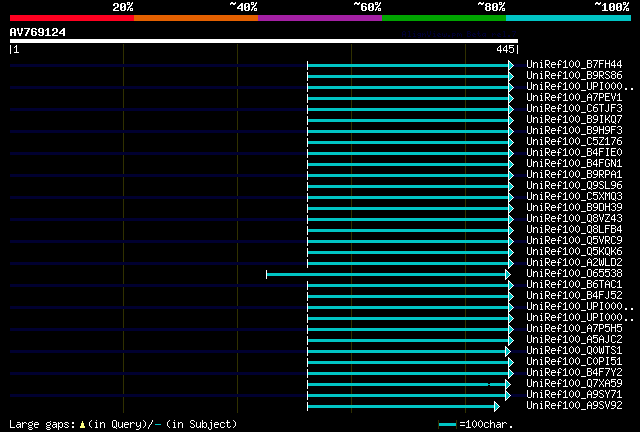Choose the UniRef100_C0PI51 hit
Screen dimensions: 640x432
pyautogui.click(x=574, y=362)
